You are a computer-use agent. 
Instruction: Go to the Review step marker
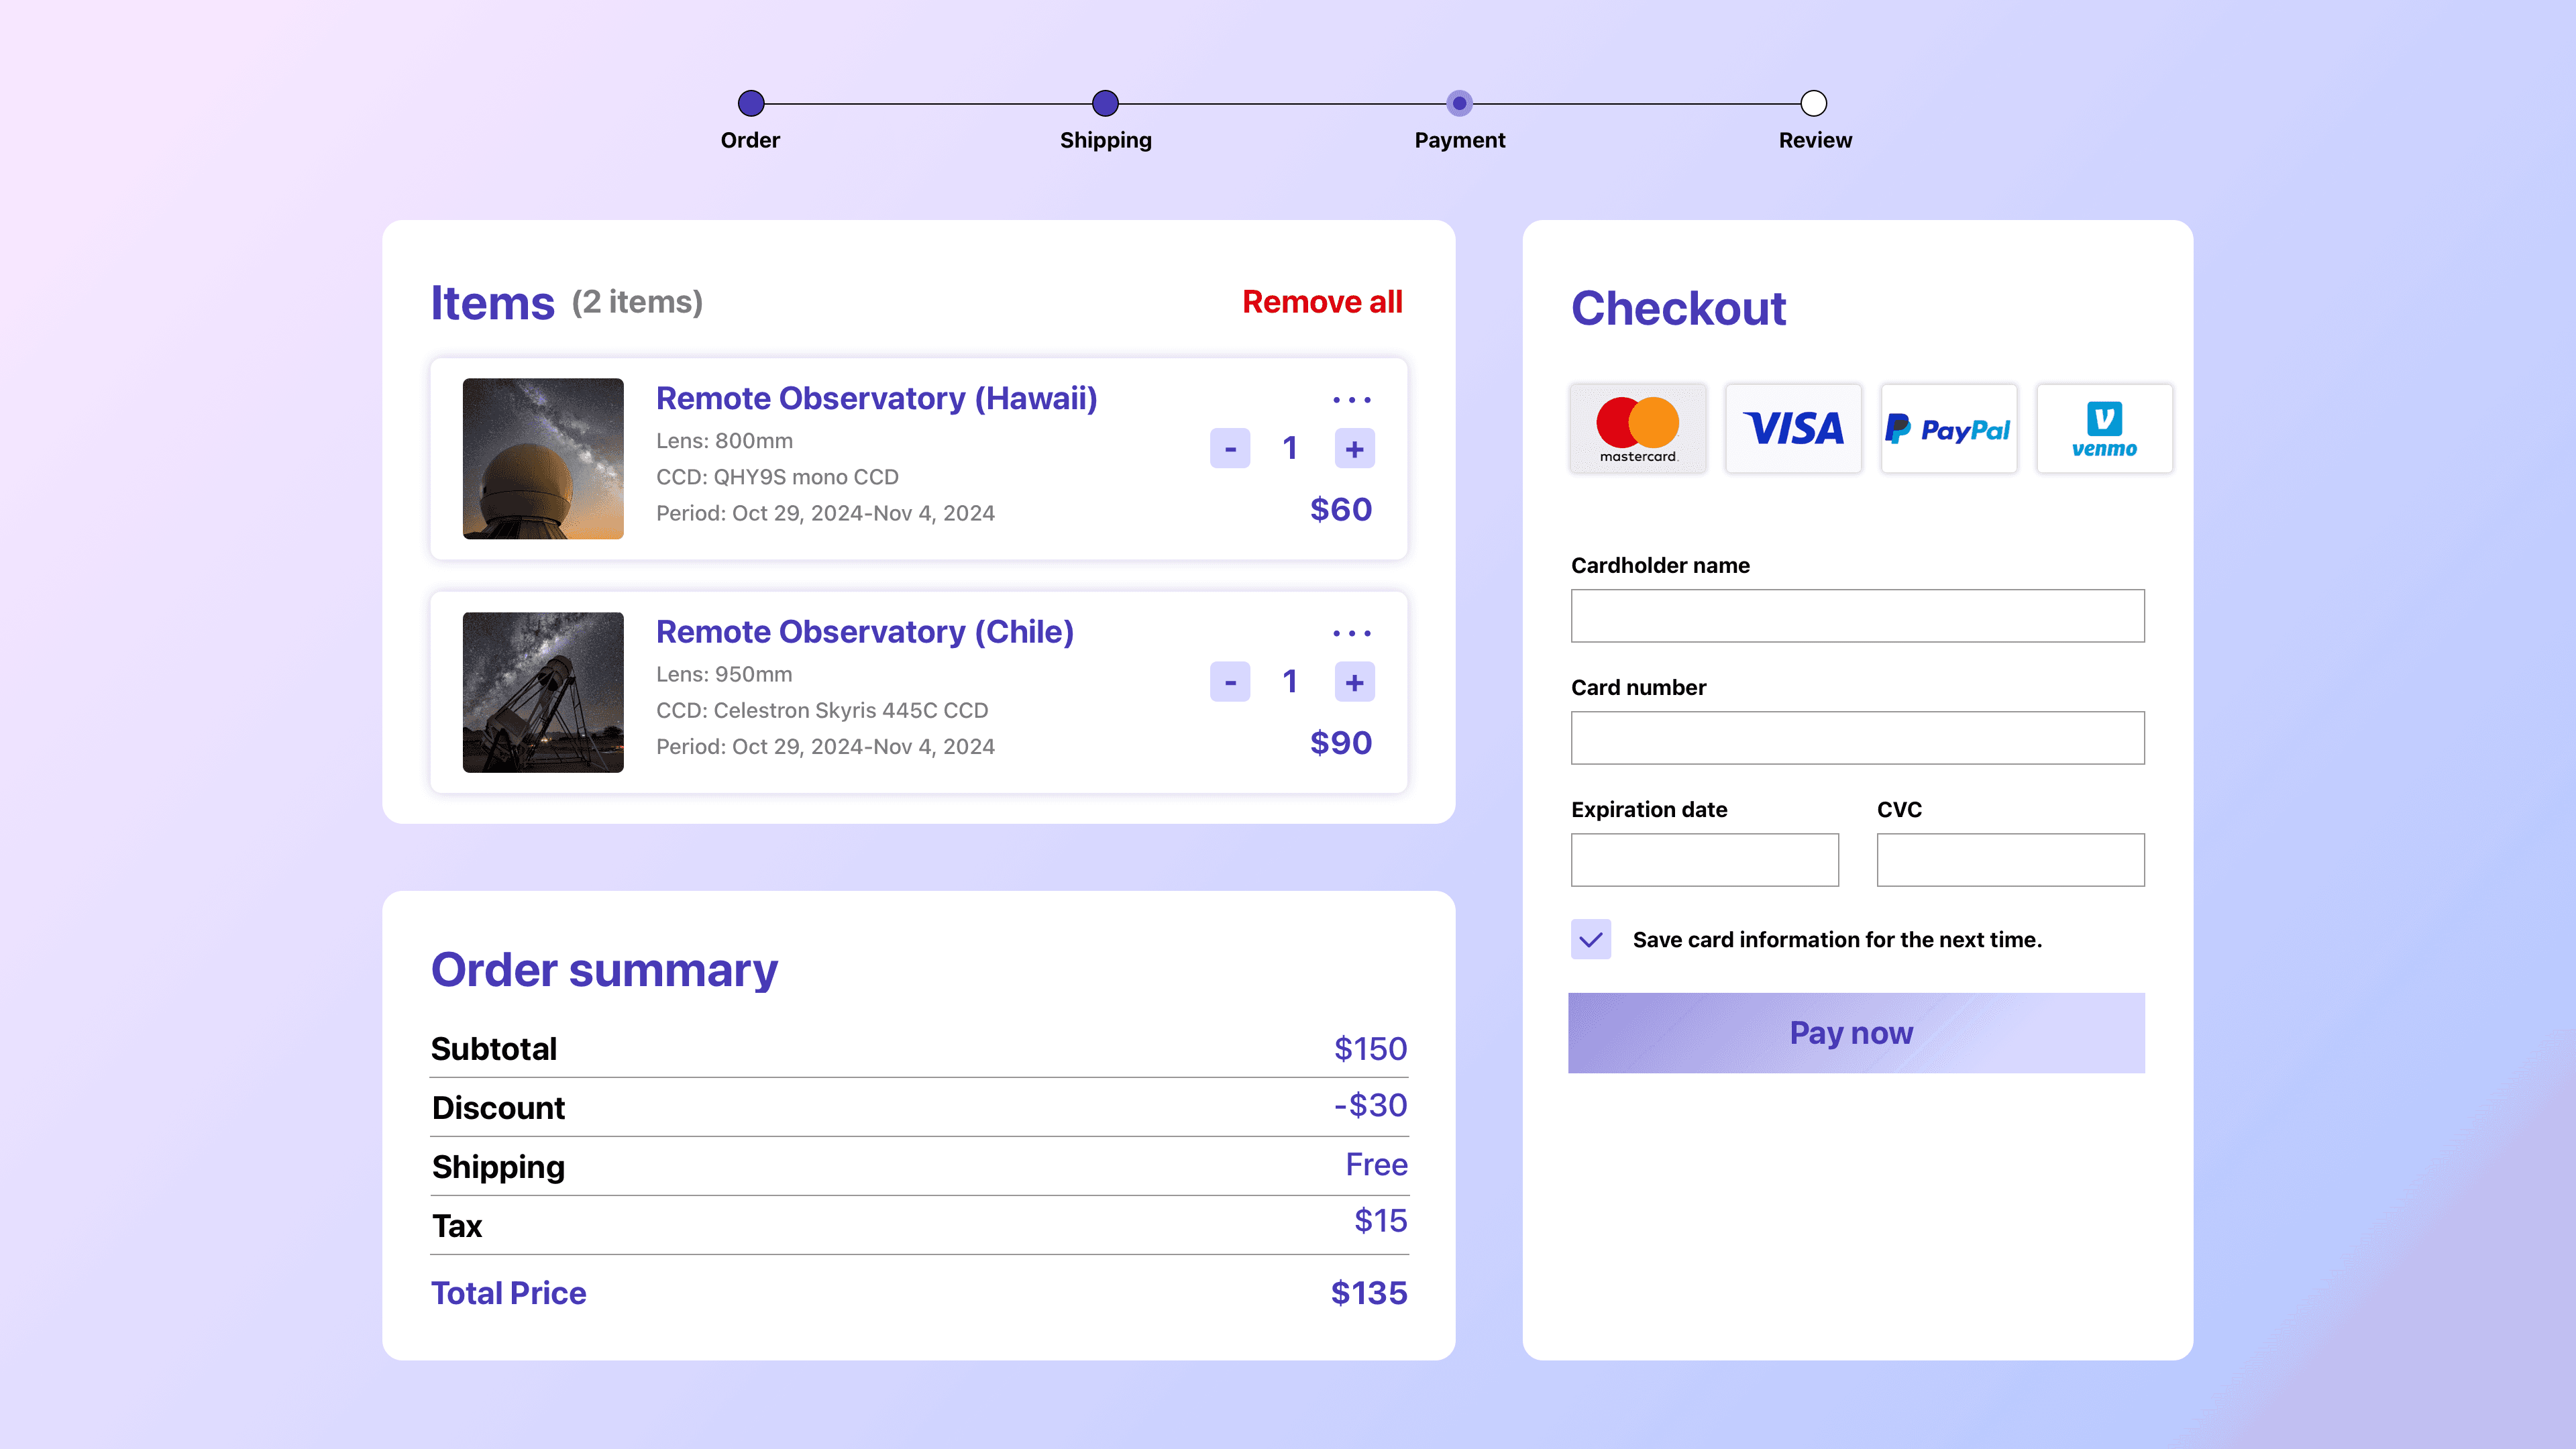[1813, 103]
